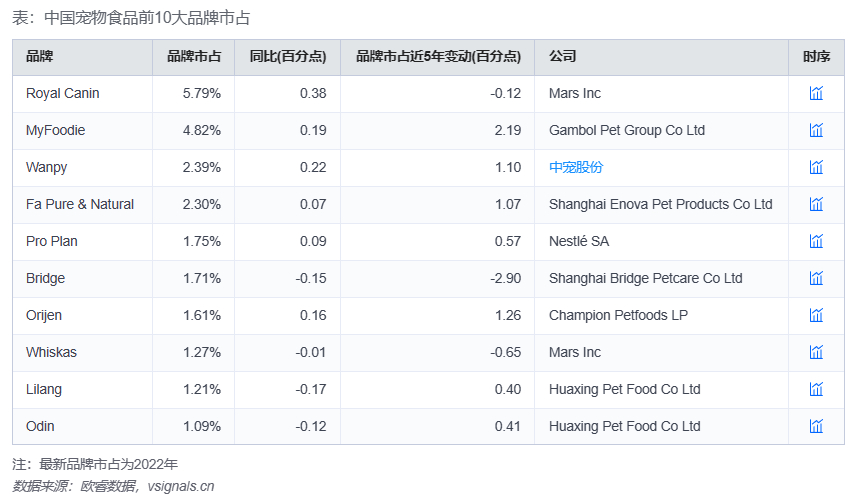
Task: Select the Royal Canin brand cell
Action: (63, 93)
